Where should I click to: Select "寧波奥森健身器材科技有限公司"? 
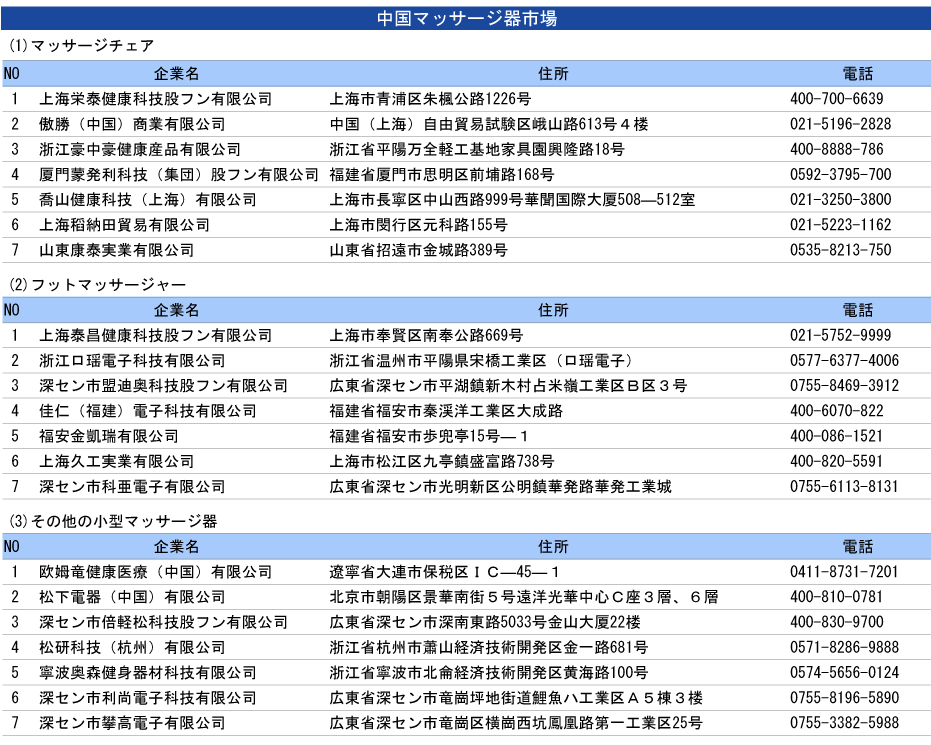click(x=148, y=673)
